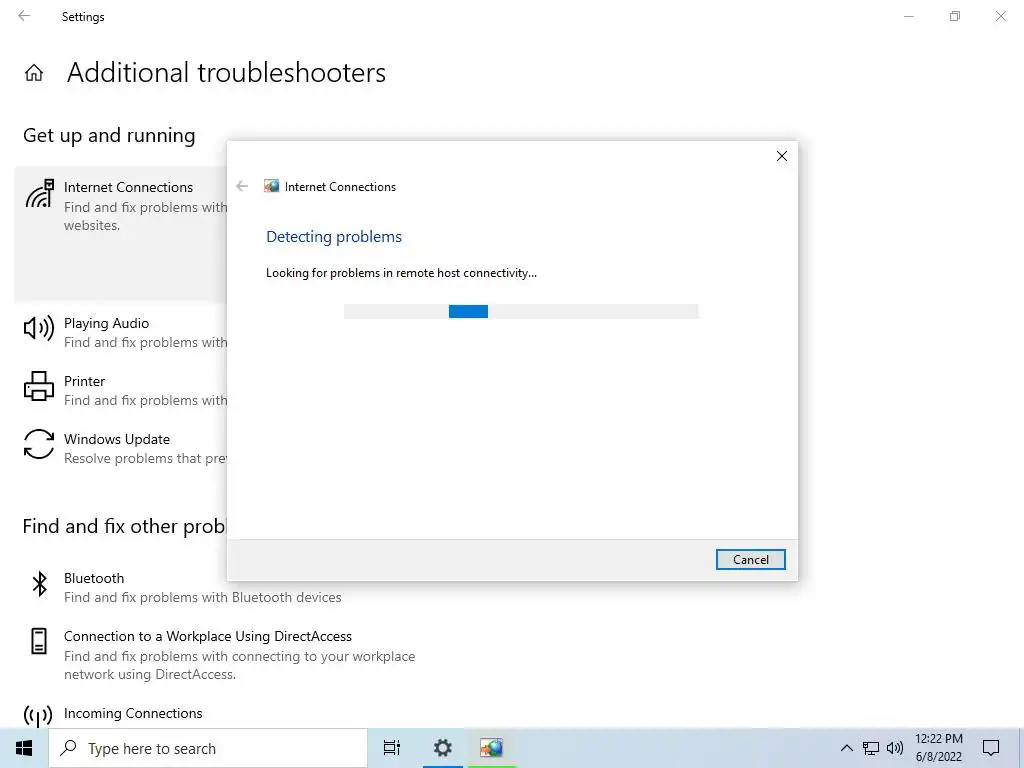Click the Show desktop sliver on taskbar
1024x768 pixels.
pyautogui.click(x=1021, y=748)
